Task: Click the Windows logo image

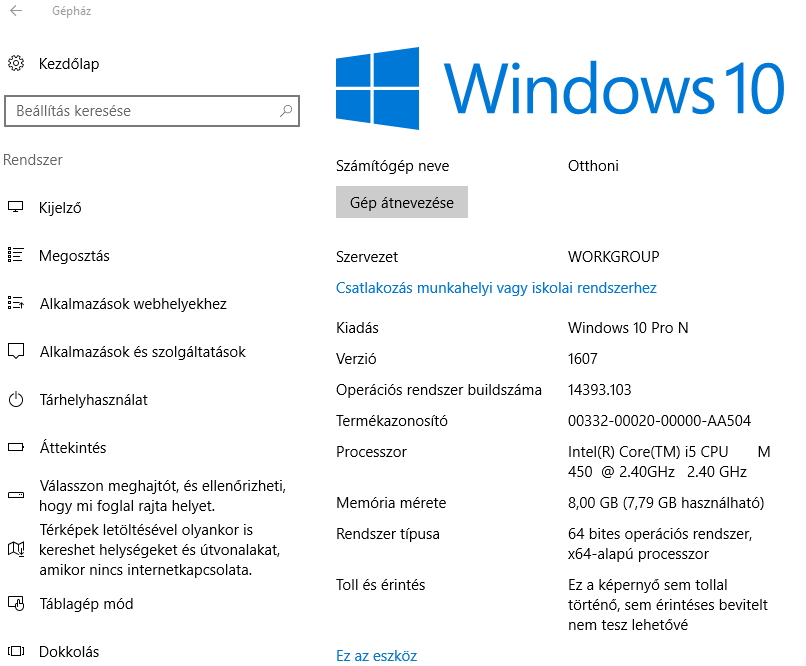Action: point(377,88)
